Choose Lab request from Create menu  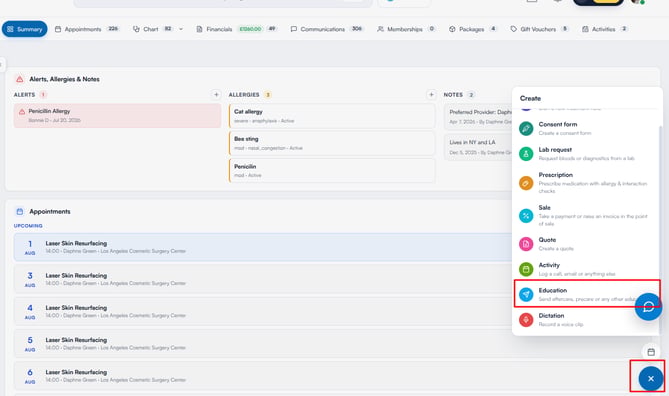point(587,154)
